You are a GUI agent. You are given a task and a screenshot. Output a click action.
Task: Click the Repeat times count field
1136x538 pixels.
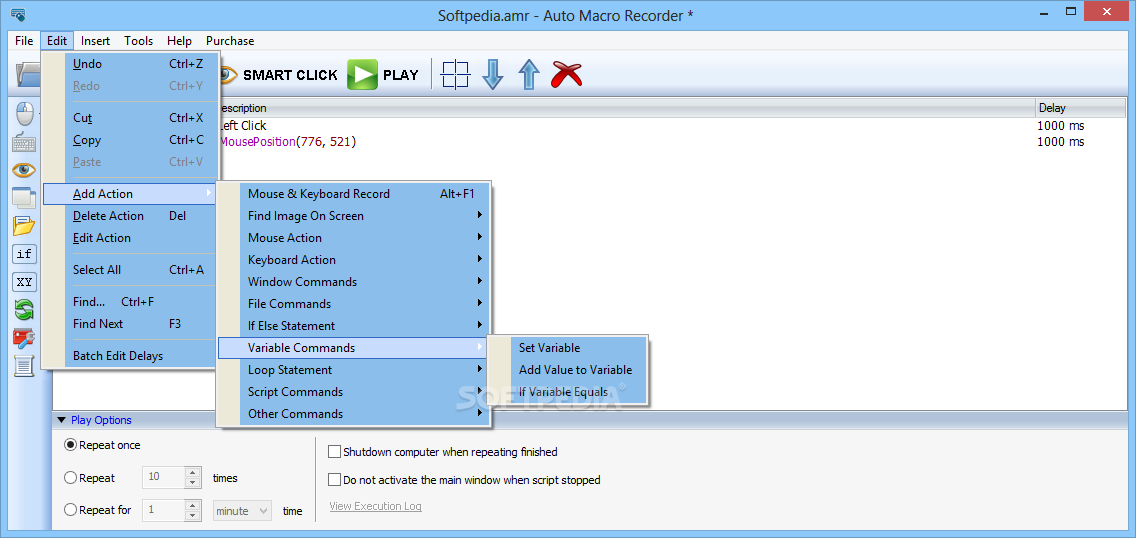click(x=164, y=478)
